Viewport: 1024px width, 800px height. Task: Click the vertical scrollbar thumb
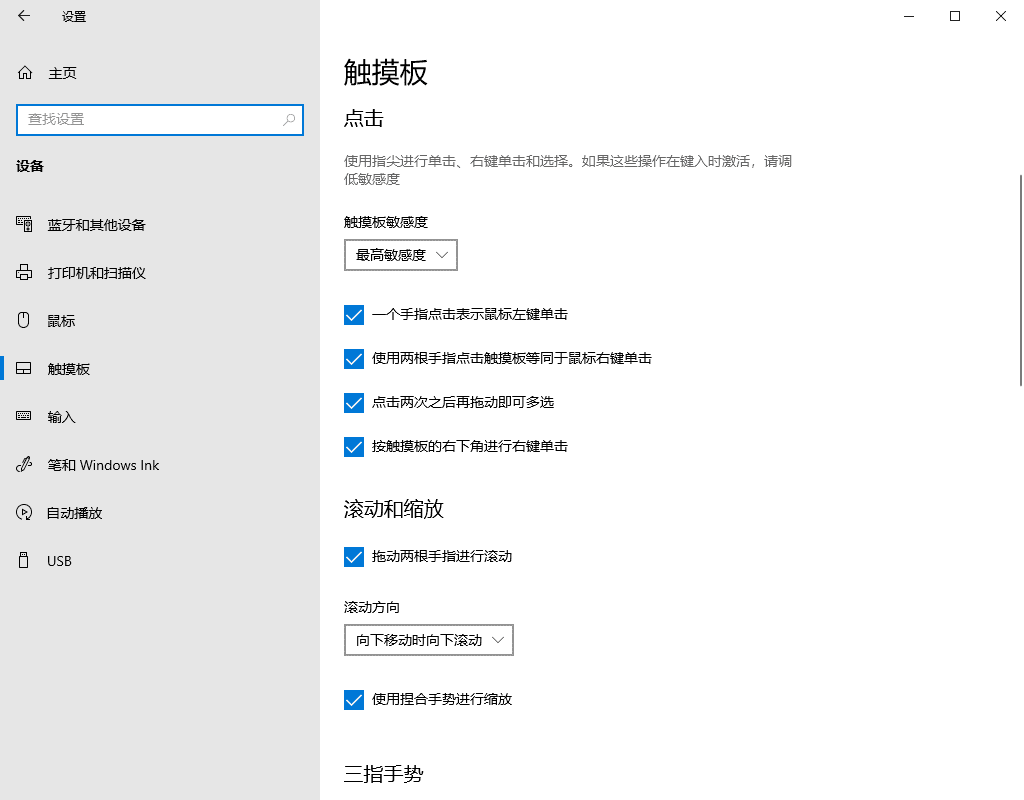click(x=1021, y=280)
